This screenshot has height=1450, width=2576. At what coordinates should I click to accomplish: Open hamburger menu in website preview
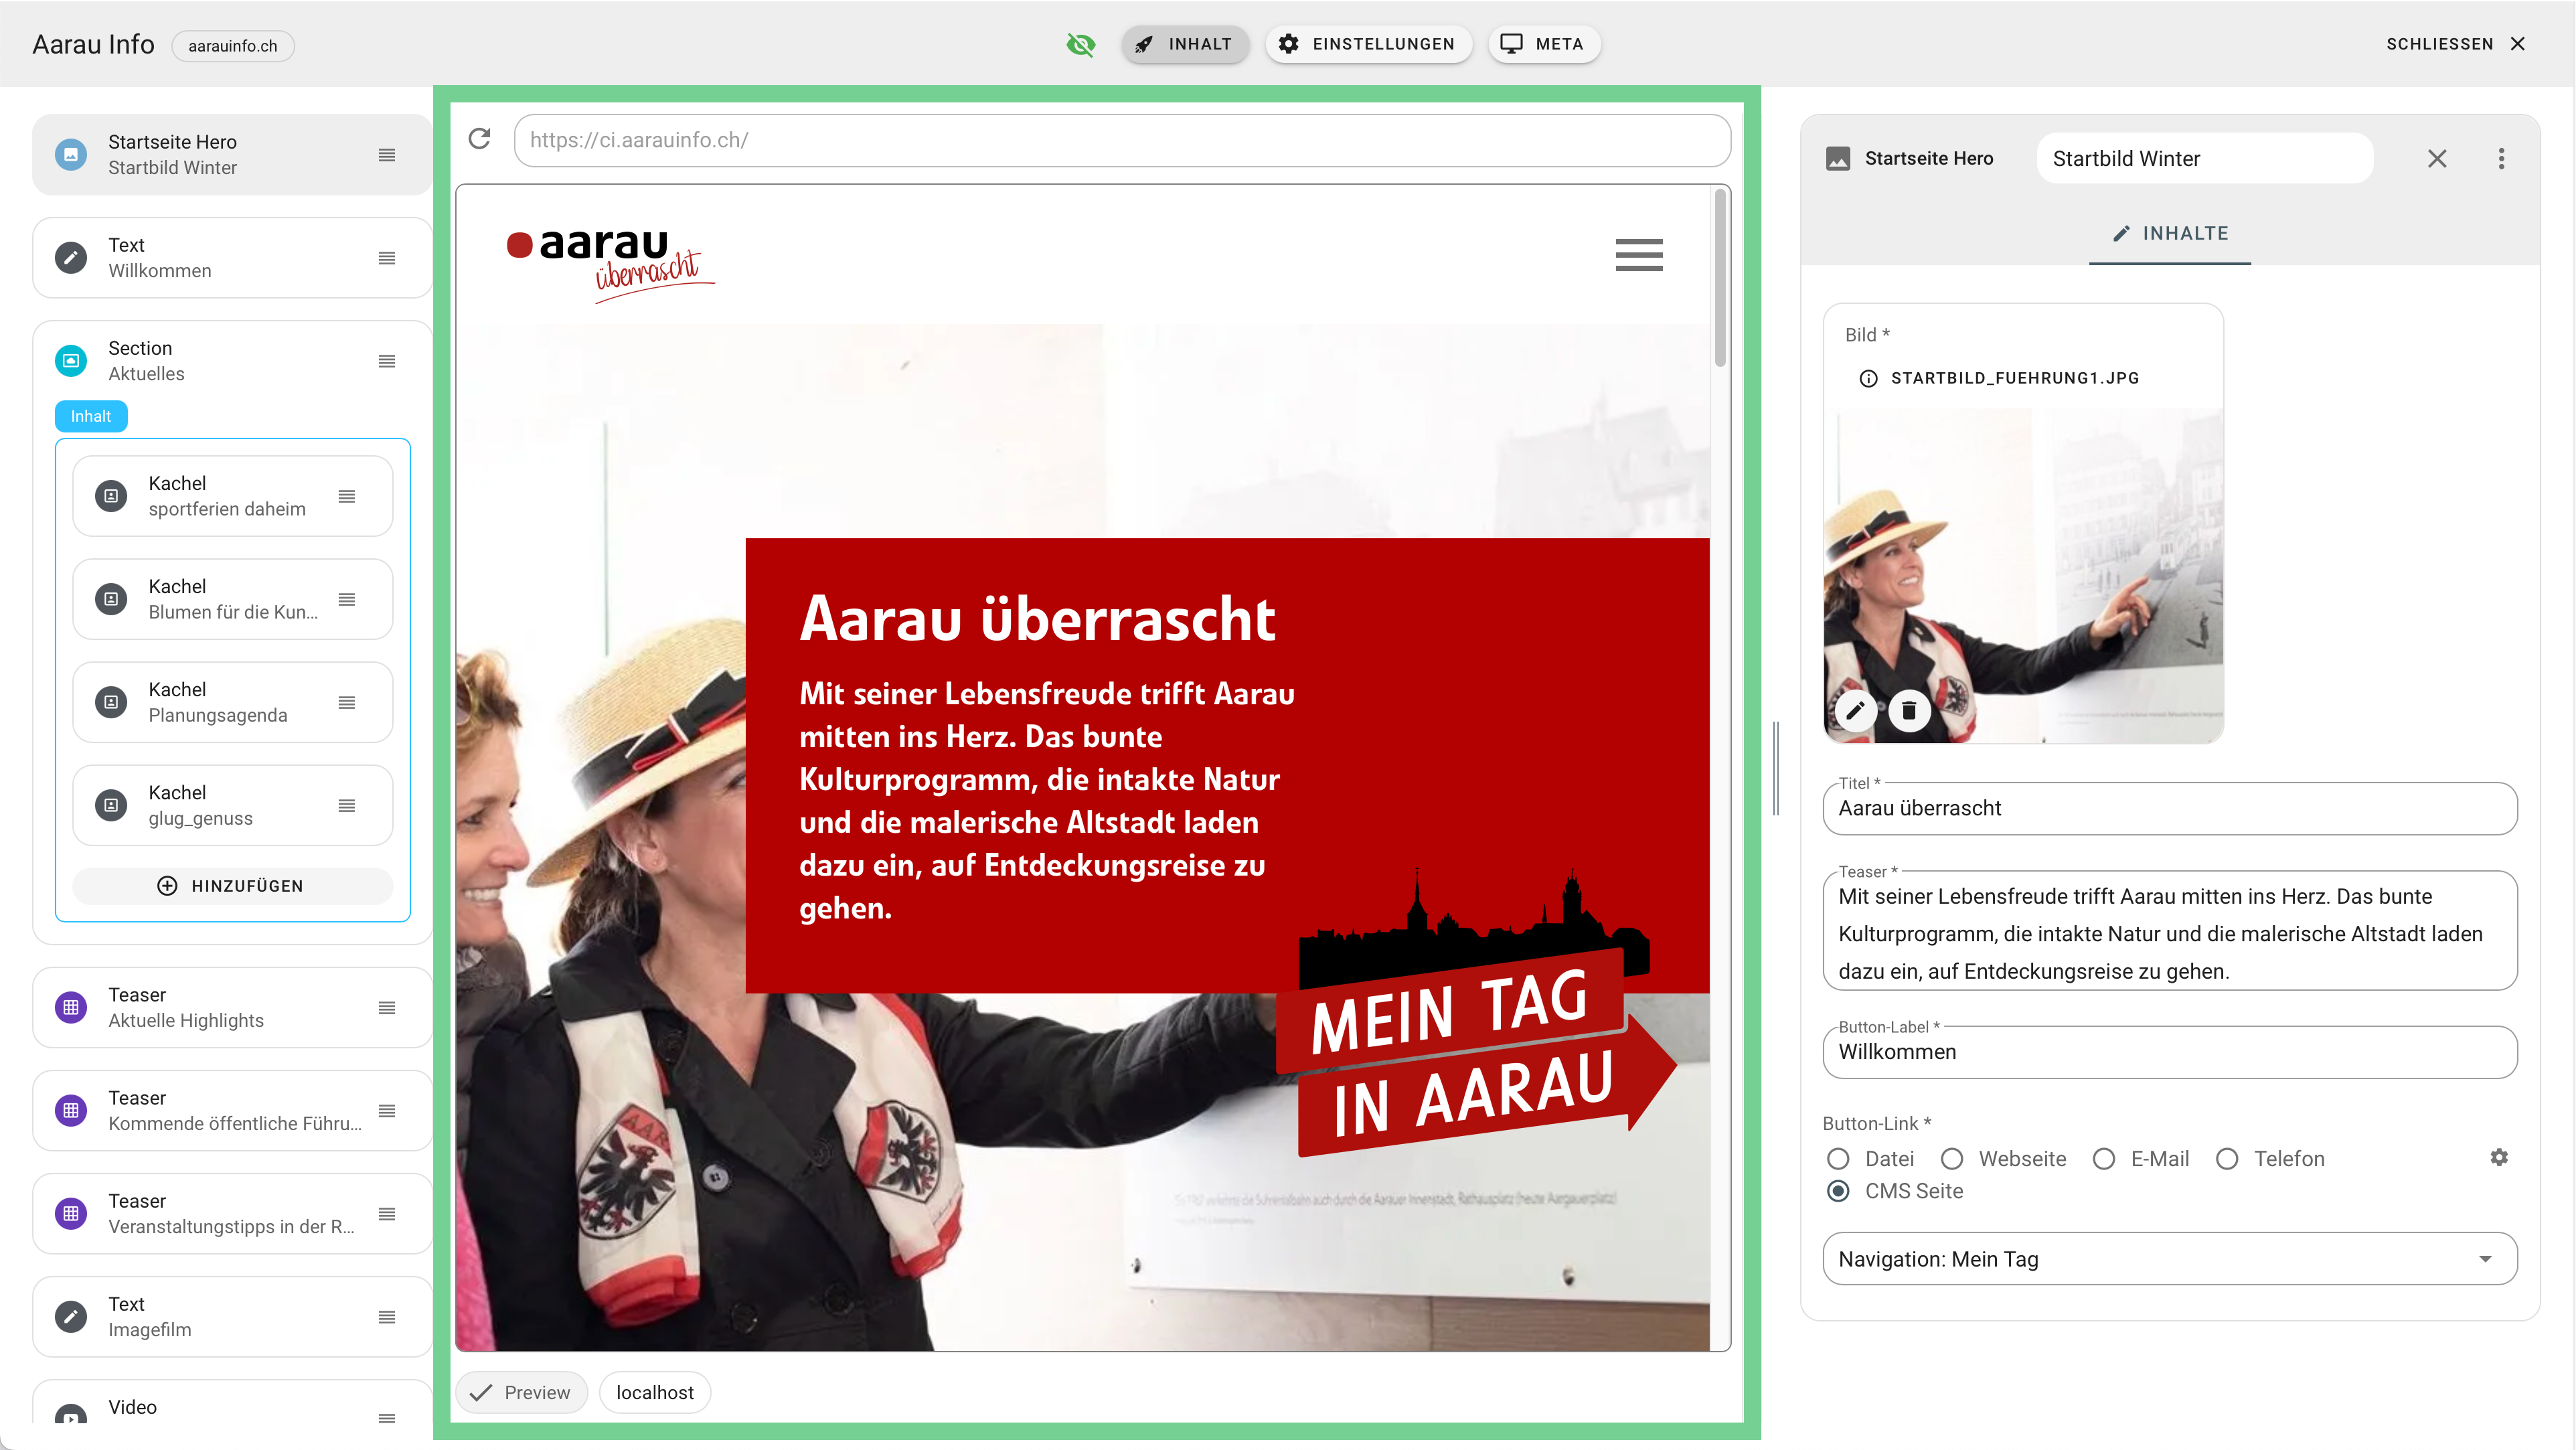(1638, 255)
